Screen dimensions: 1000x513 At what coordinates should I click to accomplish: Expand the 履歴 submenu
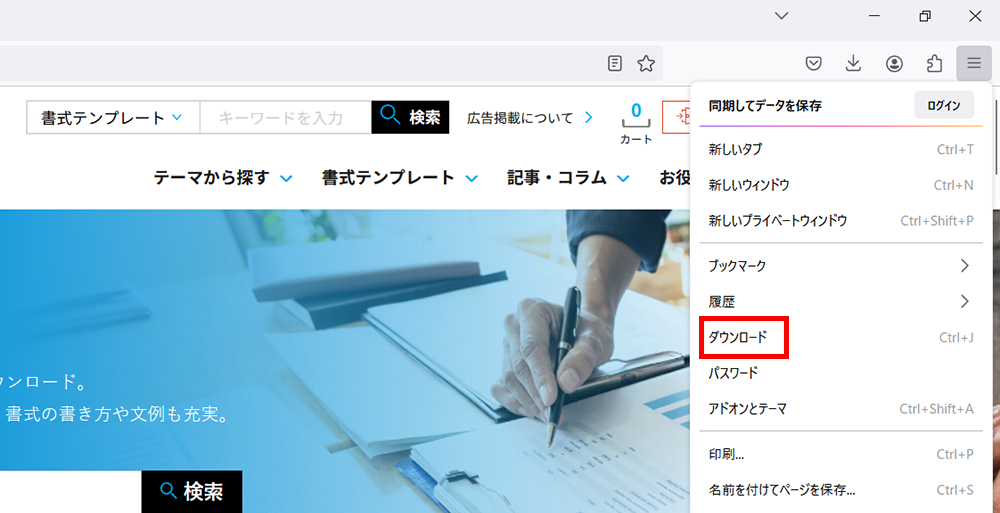click(841, 301)
